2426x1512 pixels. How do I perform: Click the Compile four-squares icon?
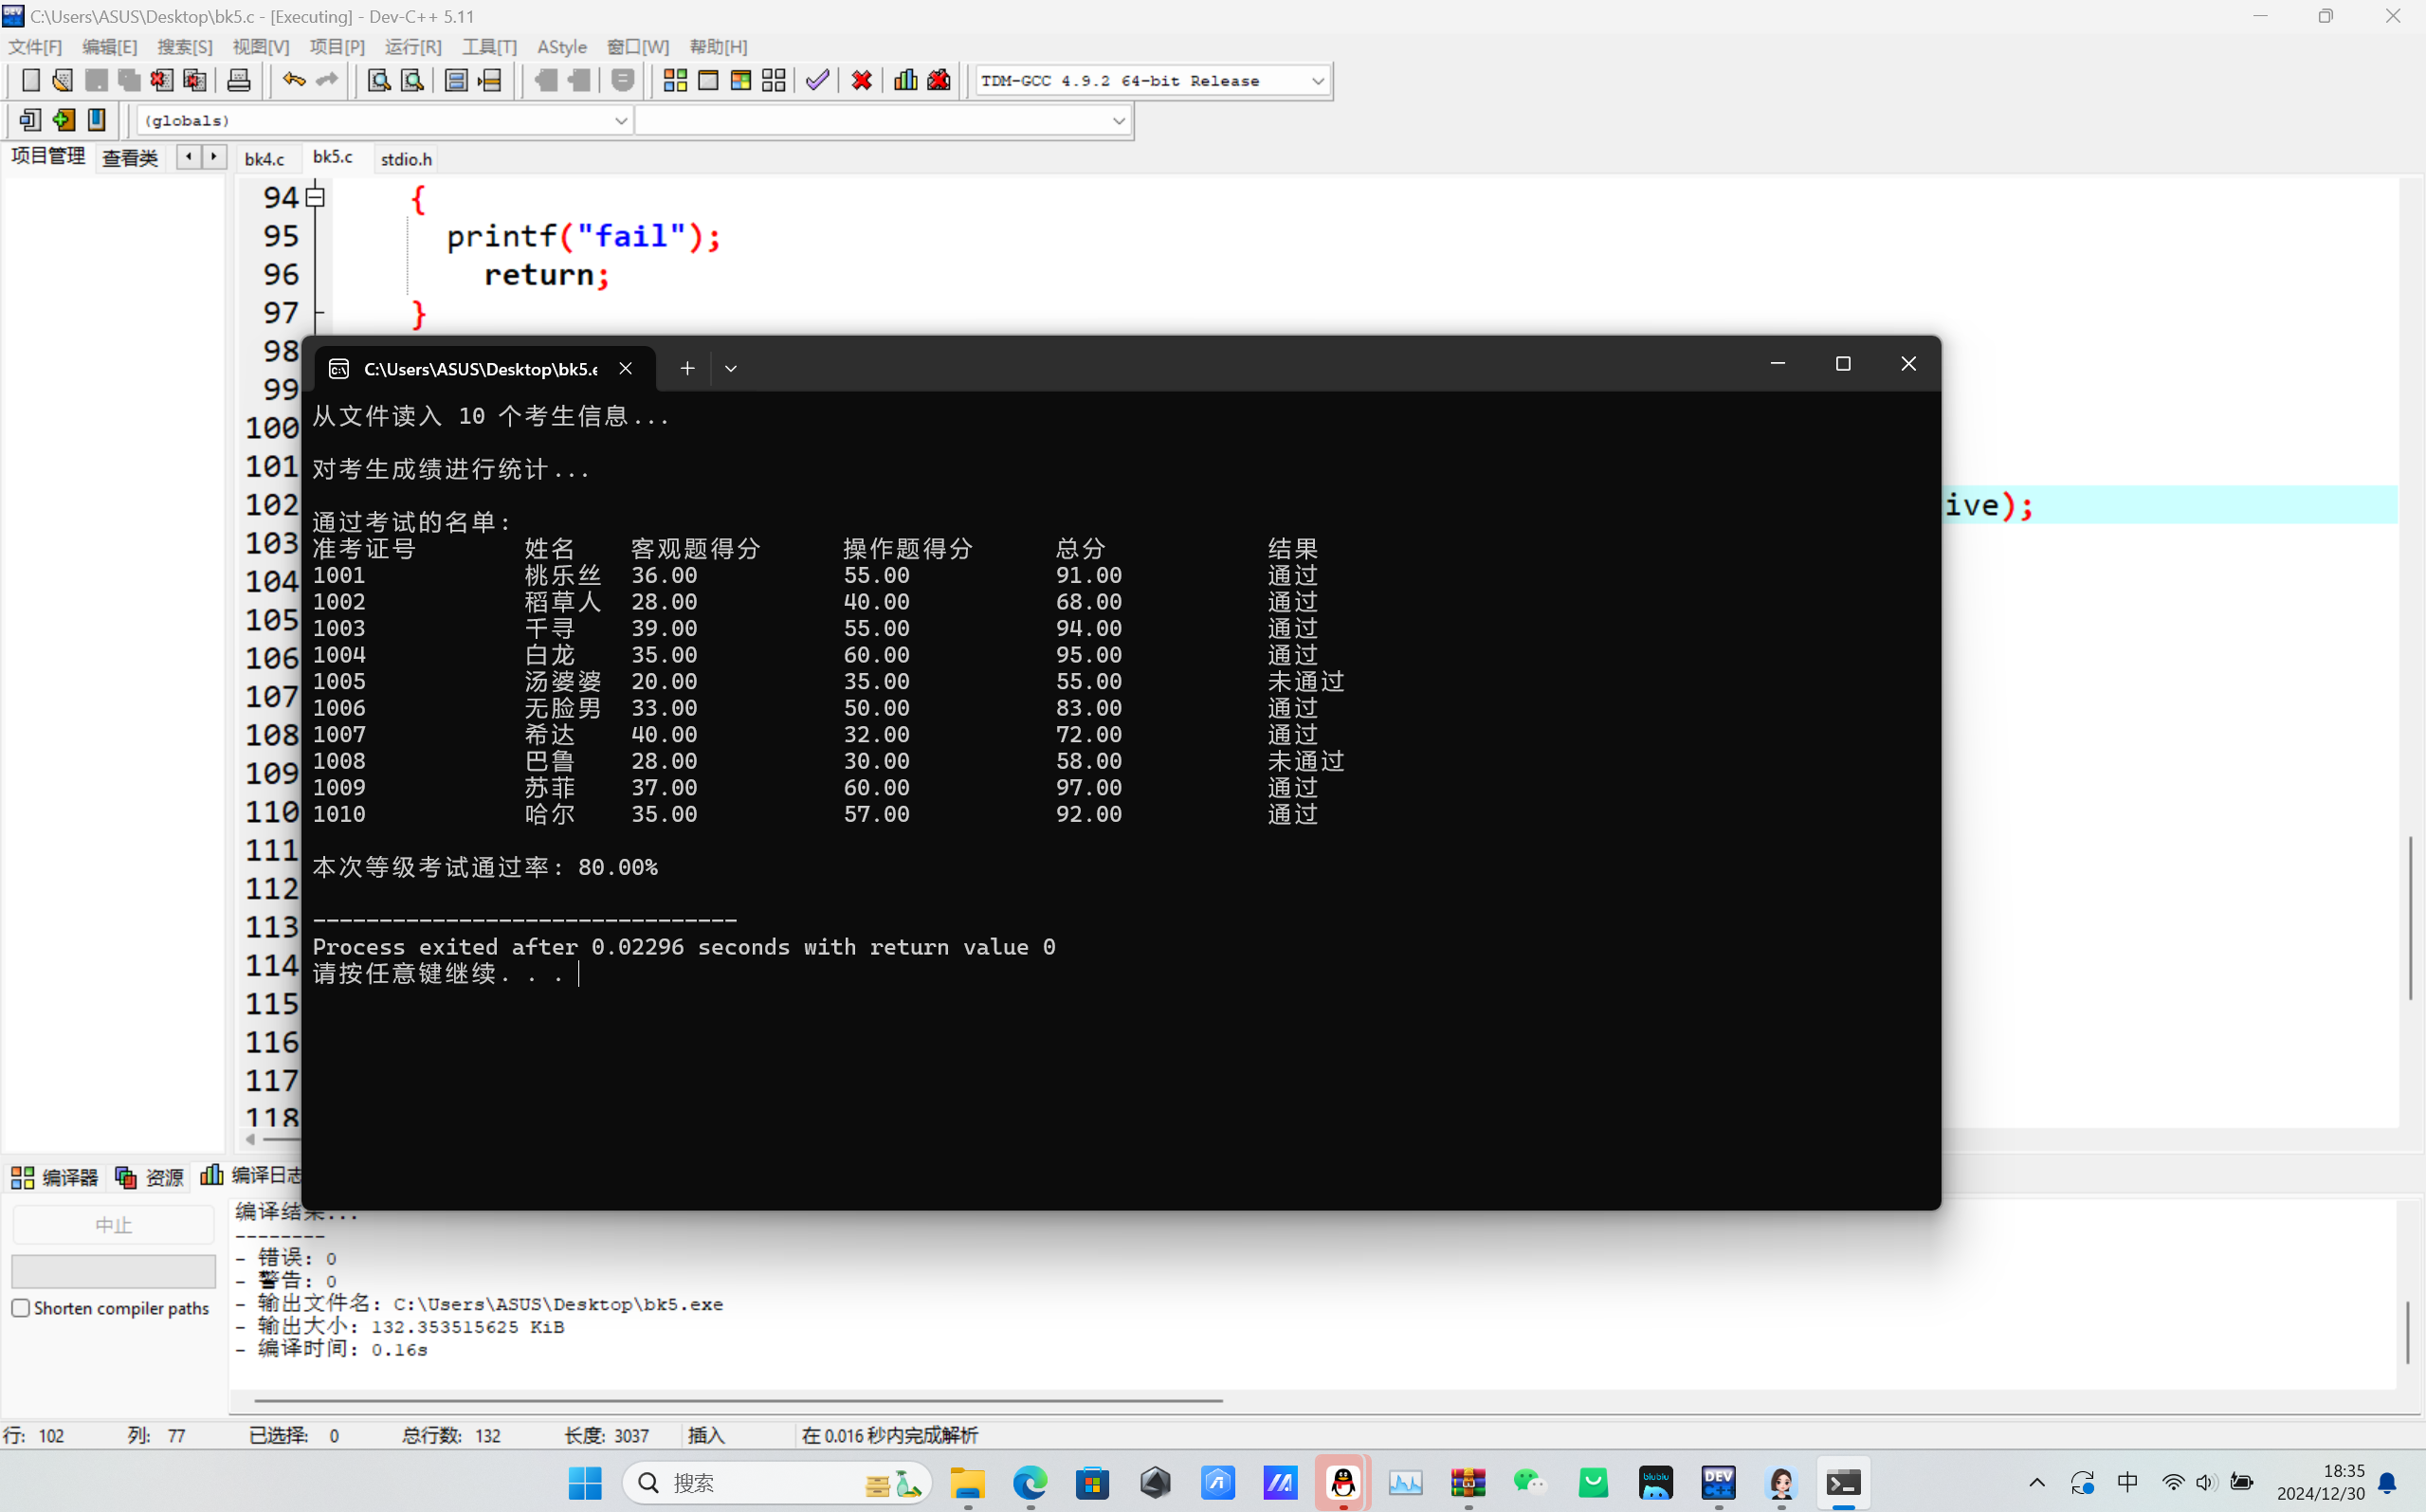675,81
